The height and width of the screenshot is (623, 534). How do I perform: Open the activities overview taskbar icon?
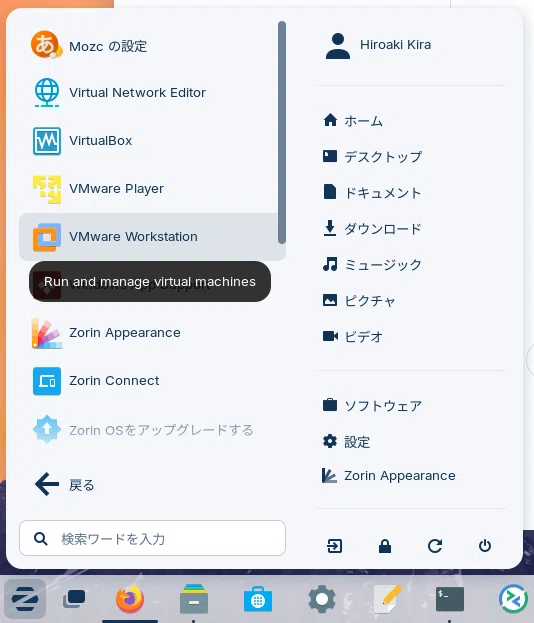74,599
